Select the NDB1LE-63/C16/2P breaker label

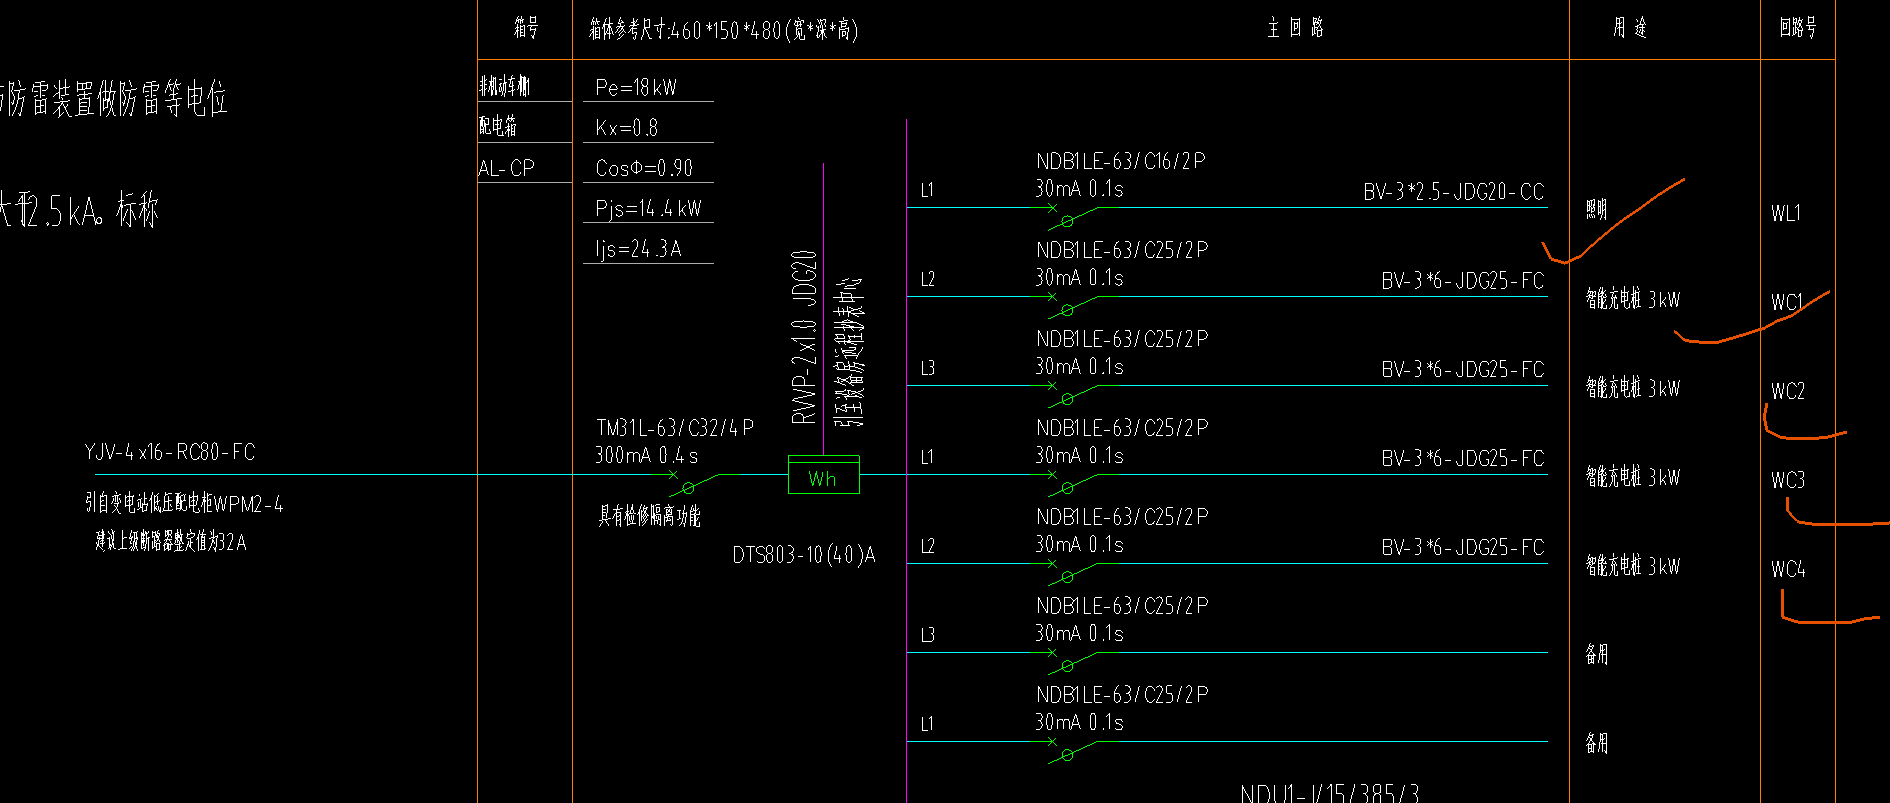(1121, 161)
